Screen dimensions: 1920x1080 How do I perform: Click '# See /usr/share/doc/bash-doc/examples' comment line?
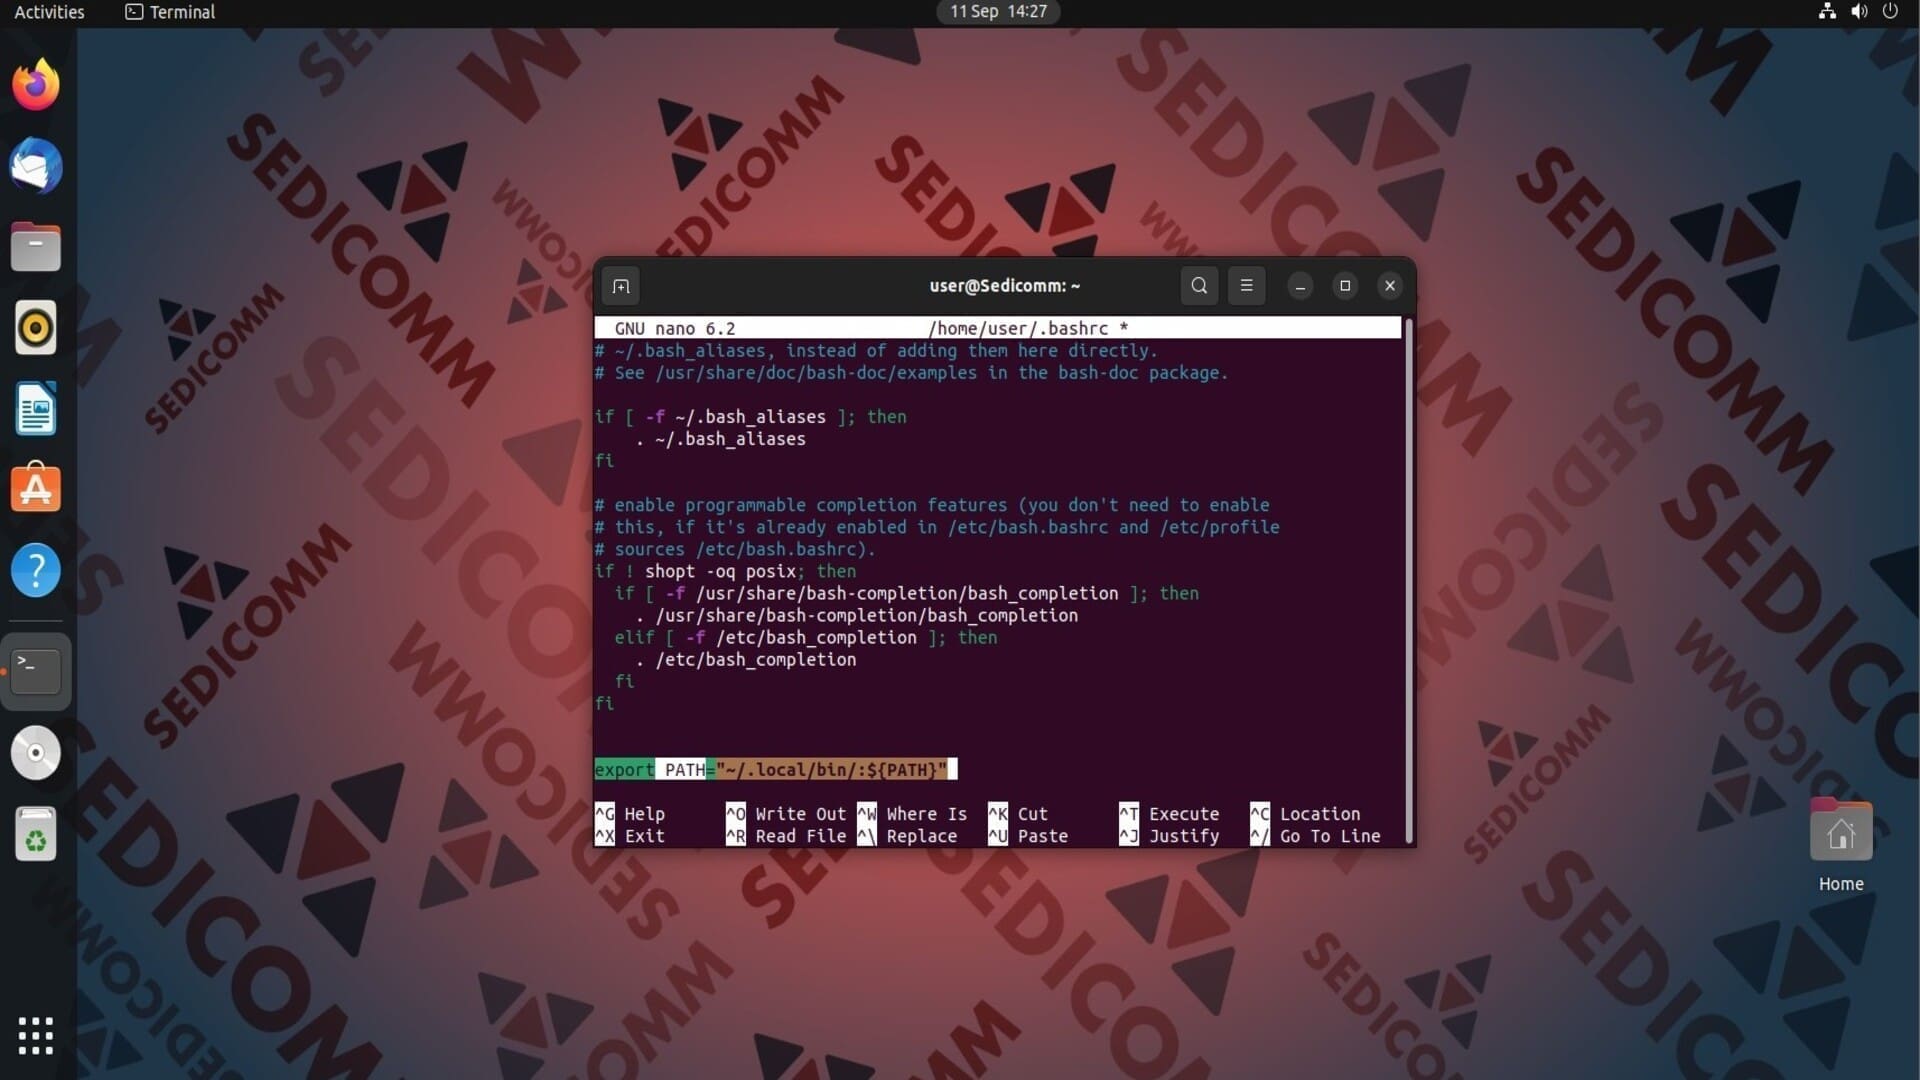pyautogui.click(x=911, y=373)
